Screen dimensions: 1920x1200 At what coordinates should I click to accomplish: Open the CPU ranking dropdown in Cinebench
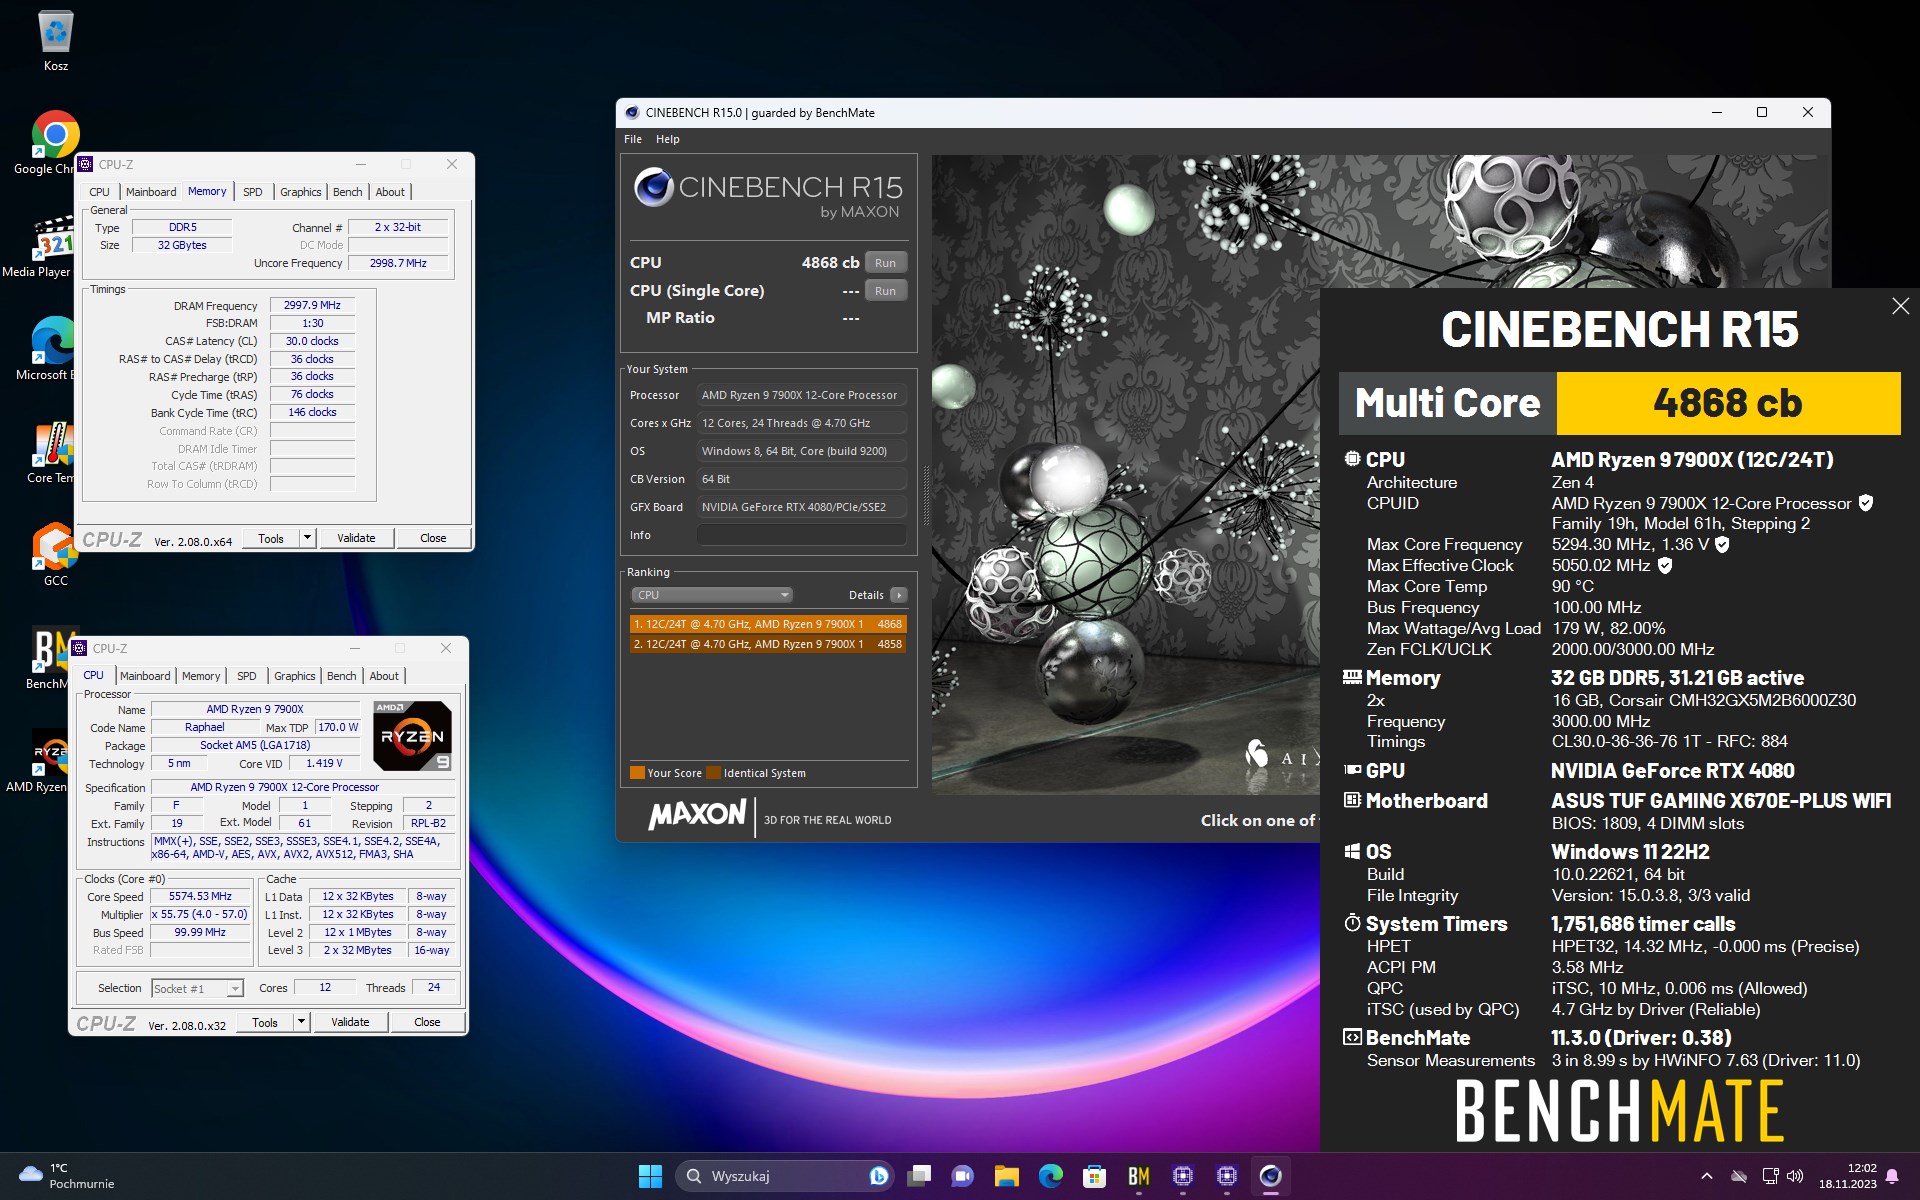(x=711, y=595)
